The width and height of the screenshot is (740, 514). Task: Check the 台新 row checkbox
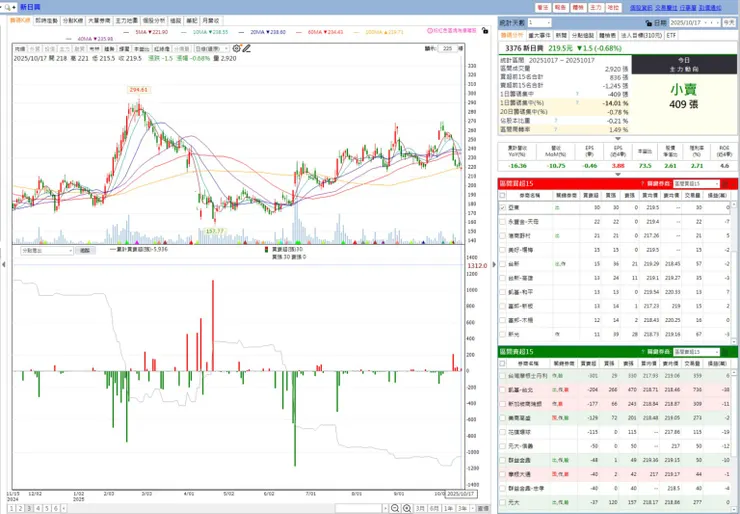coord(503,264)
